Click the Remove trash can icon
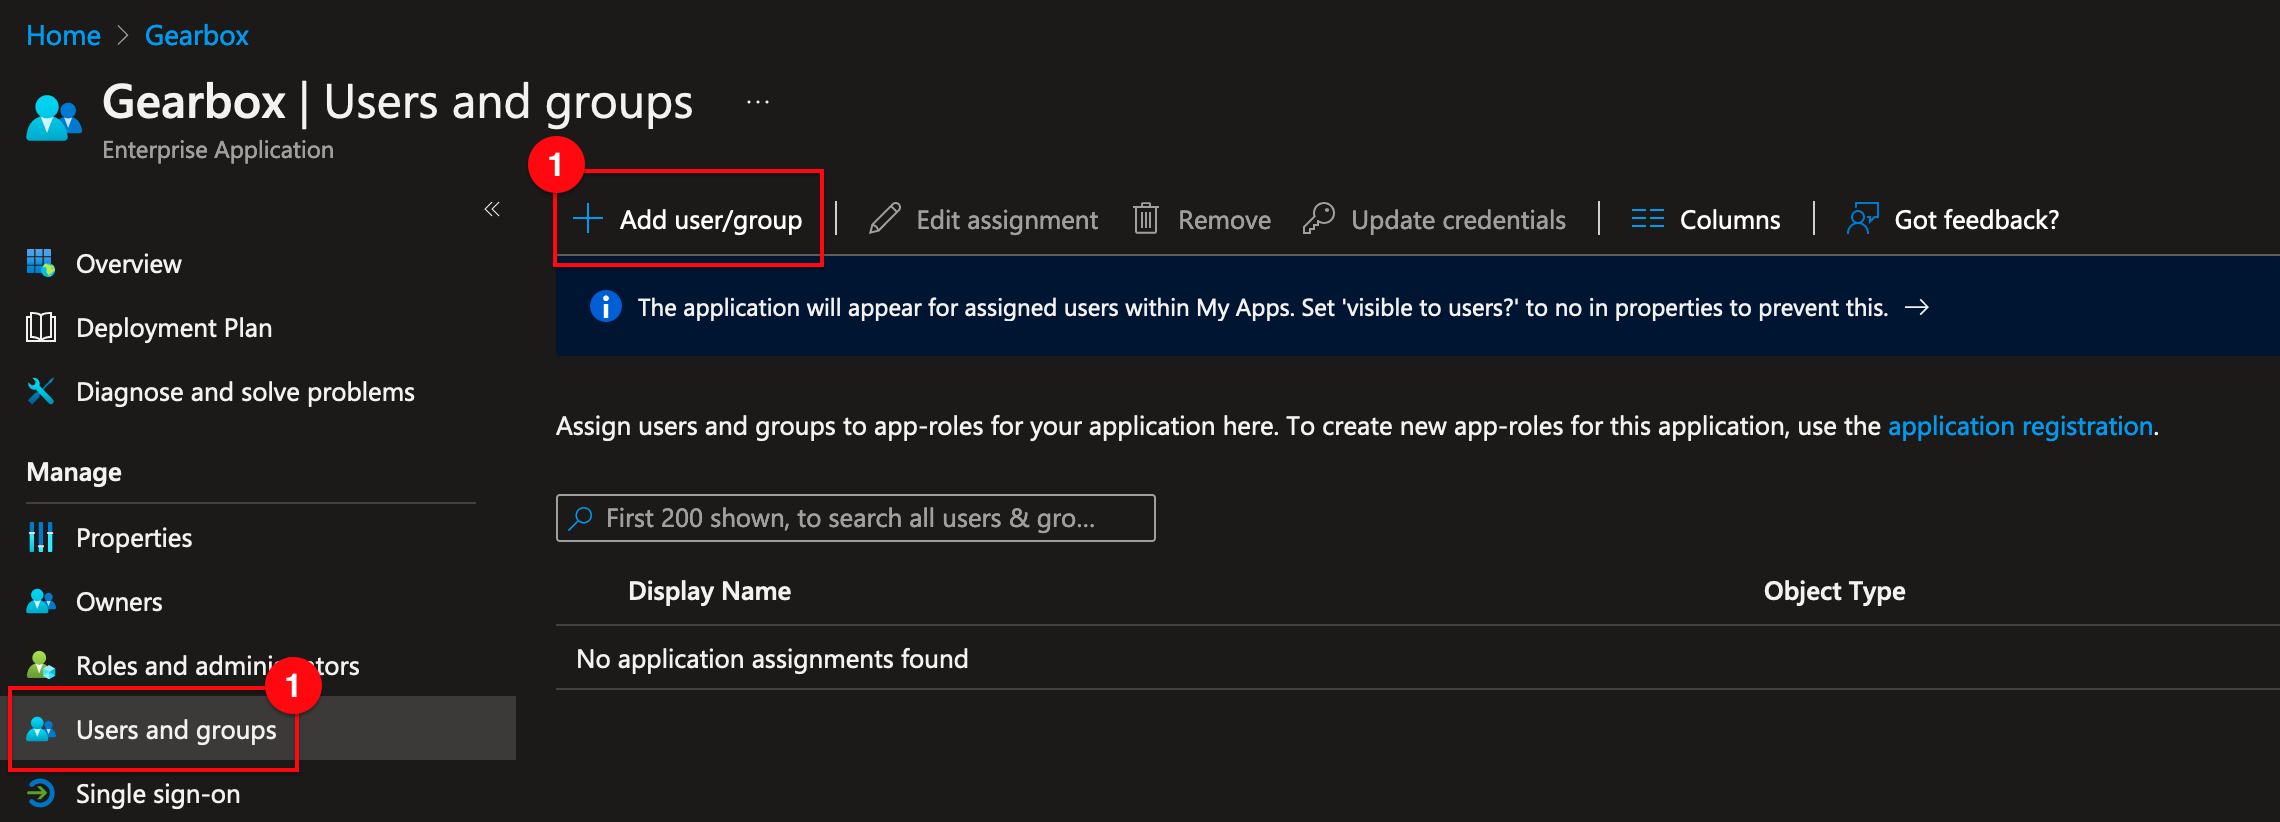 [1146, 218]
